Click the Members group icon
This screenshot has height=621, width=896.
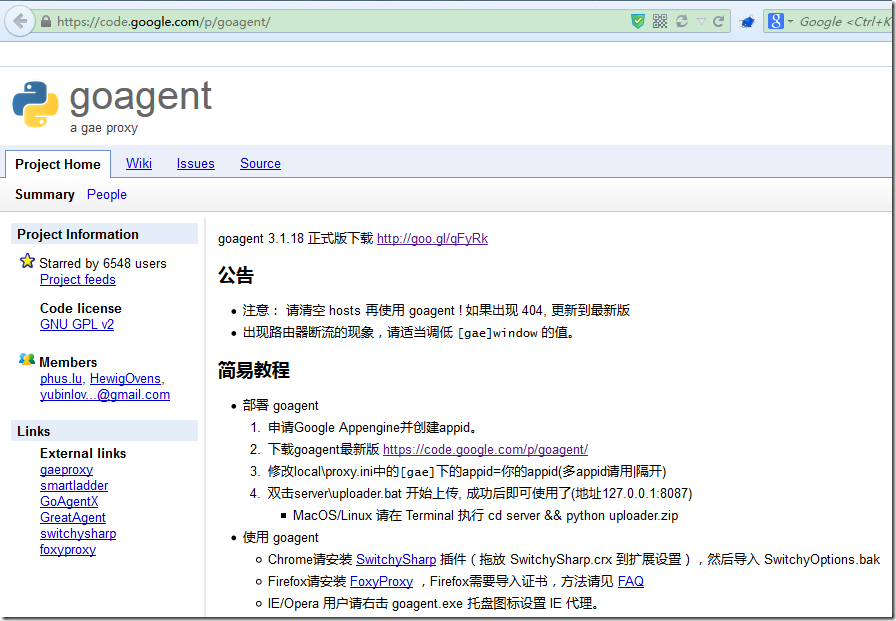click(26, 357)
